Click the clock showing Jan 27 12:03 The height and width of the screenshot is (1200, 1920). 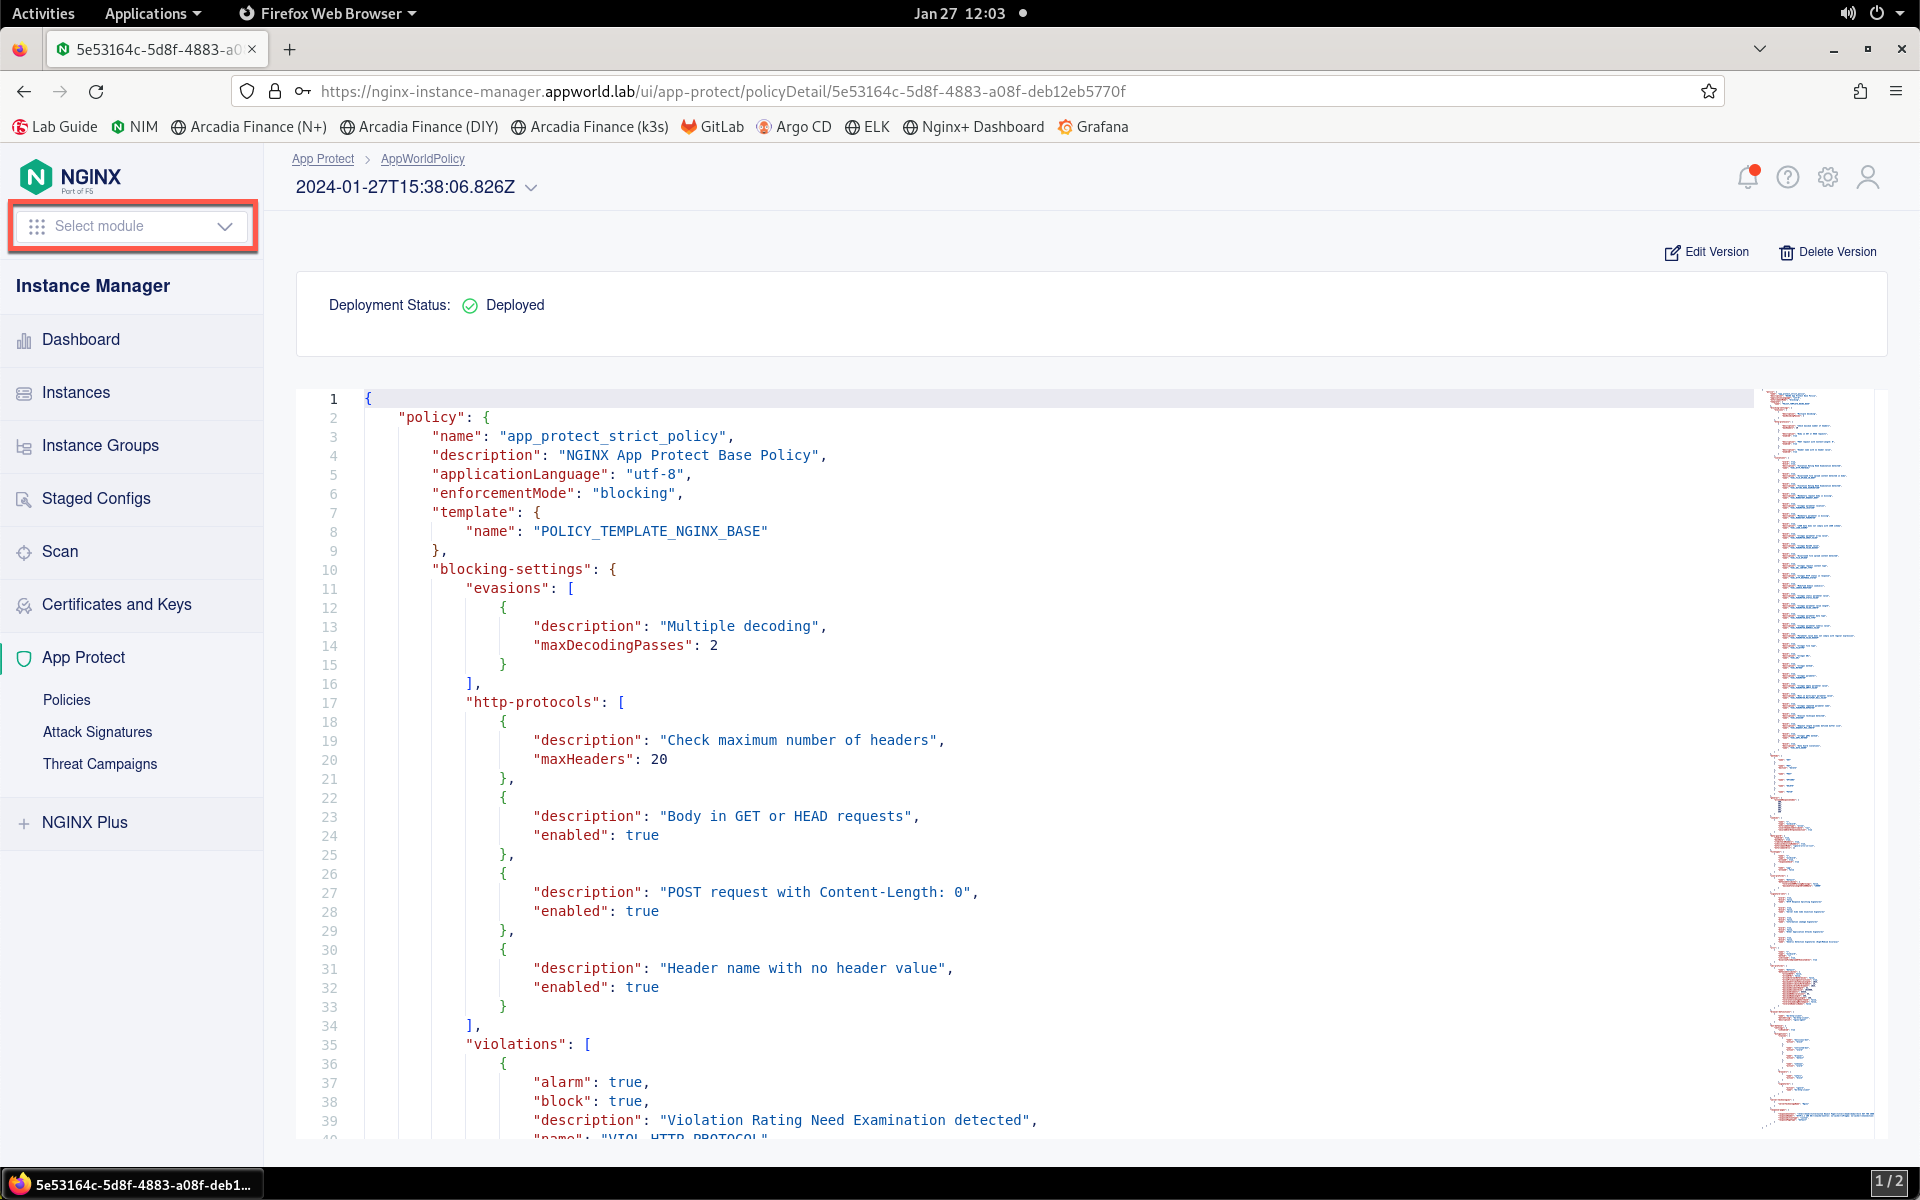959,13
